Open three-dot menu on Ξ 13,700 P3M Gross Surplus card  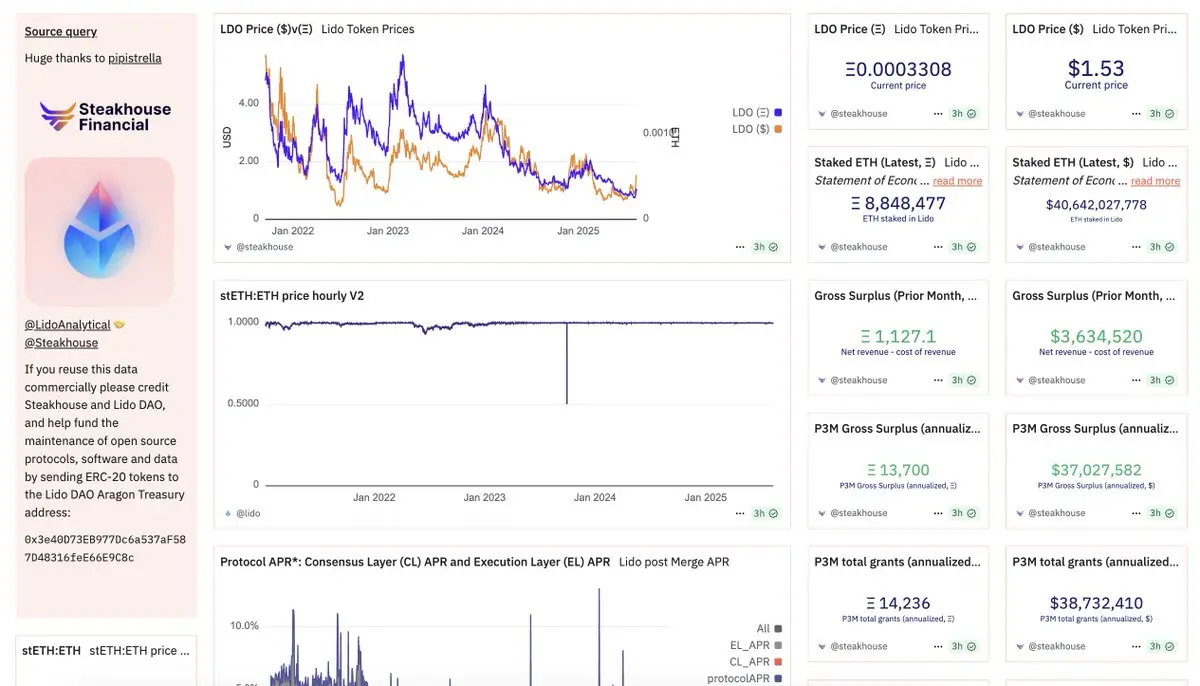tap(938, 513)
